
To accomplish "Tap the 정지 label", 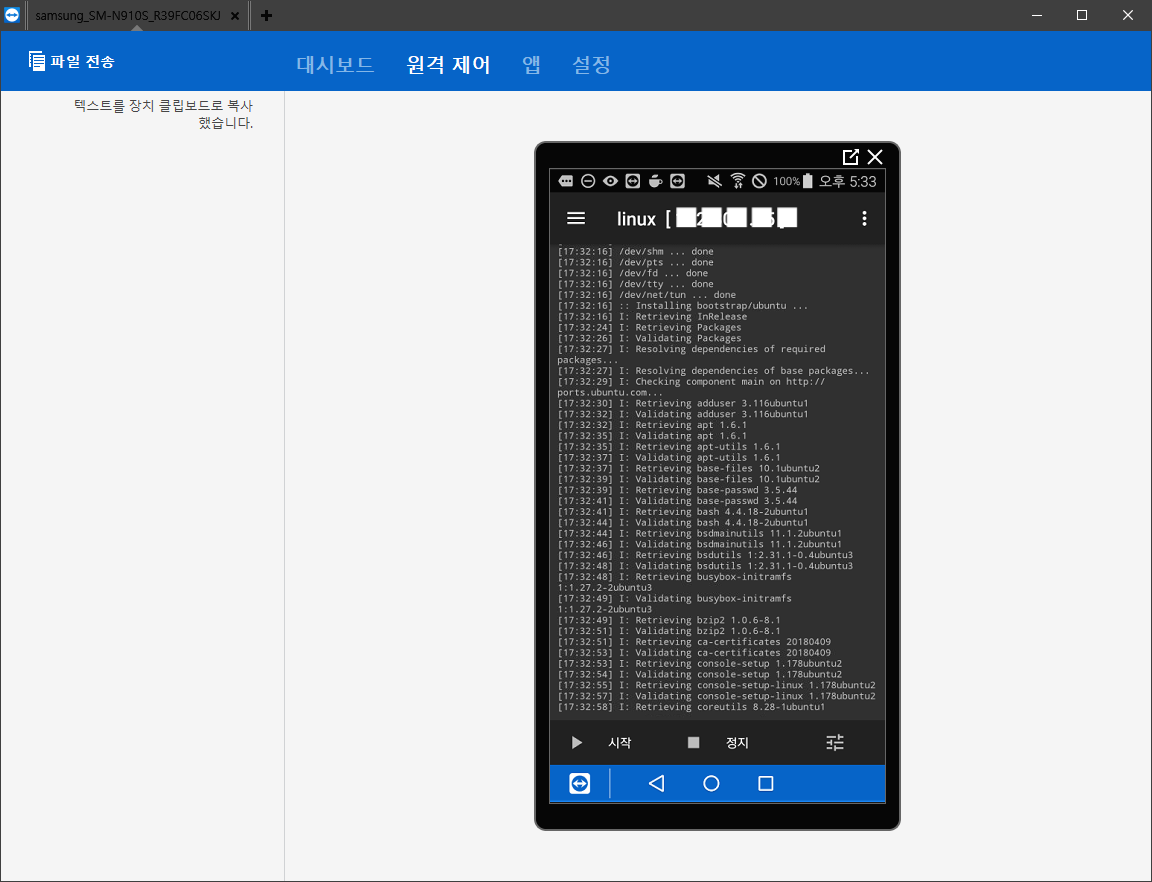I will click(x=737, y=742).
